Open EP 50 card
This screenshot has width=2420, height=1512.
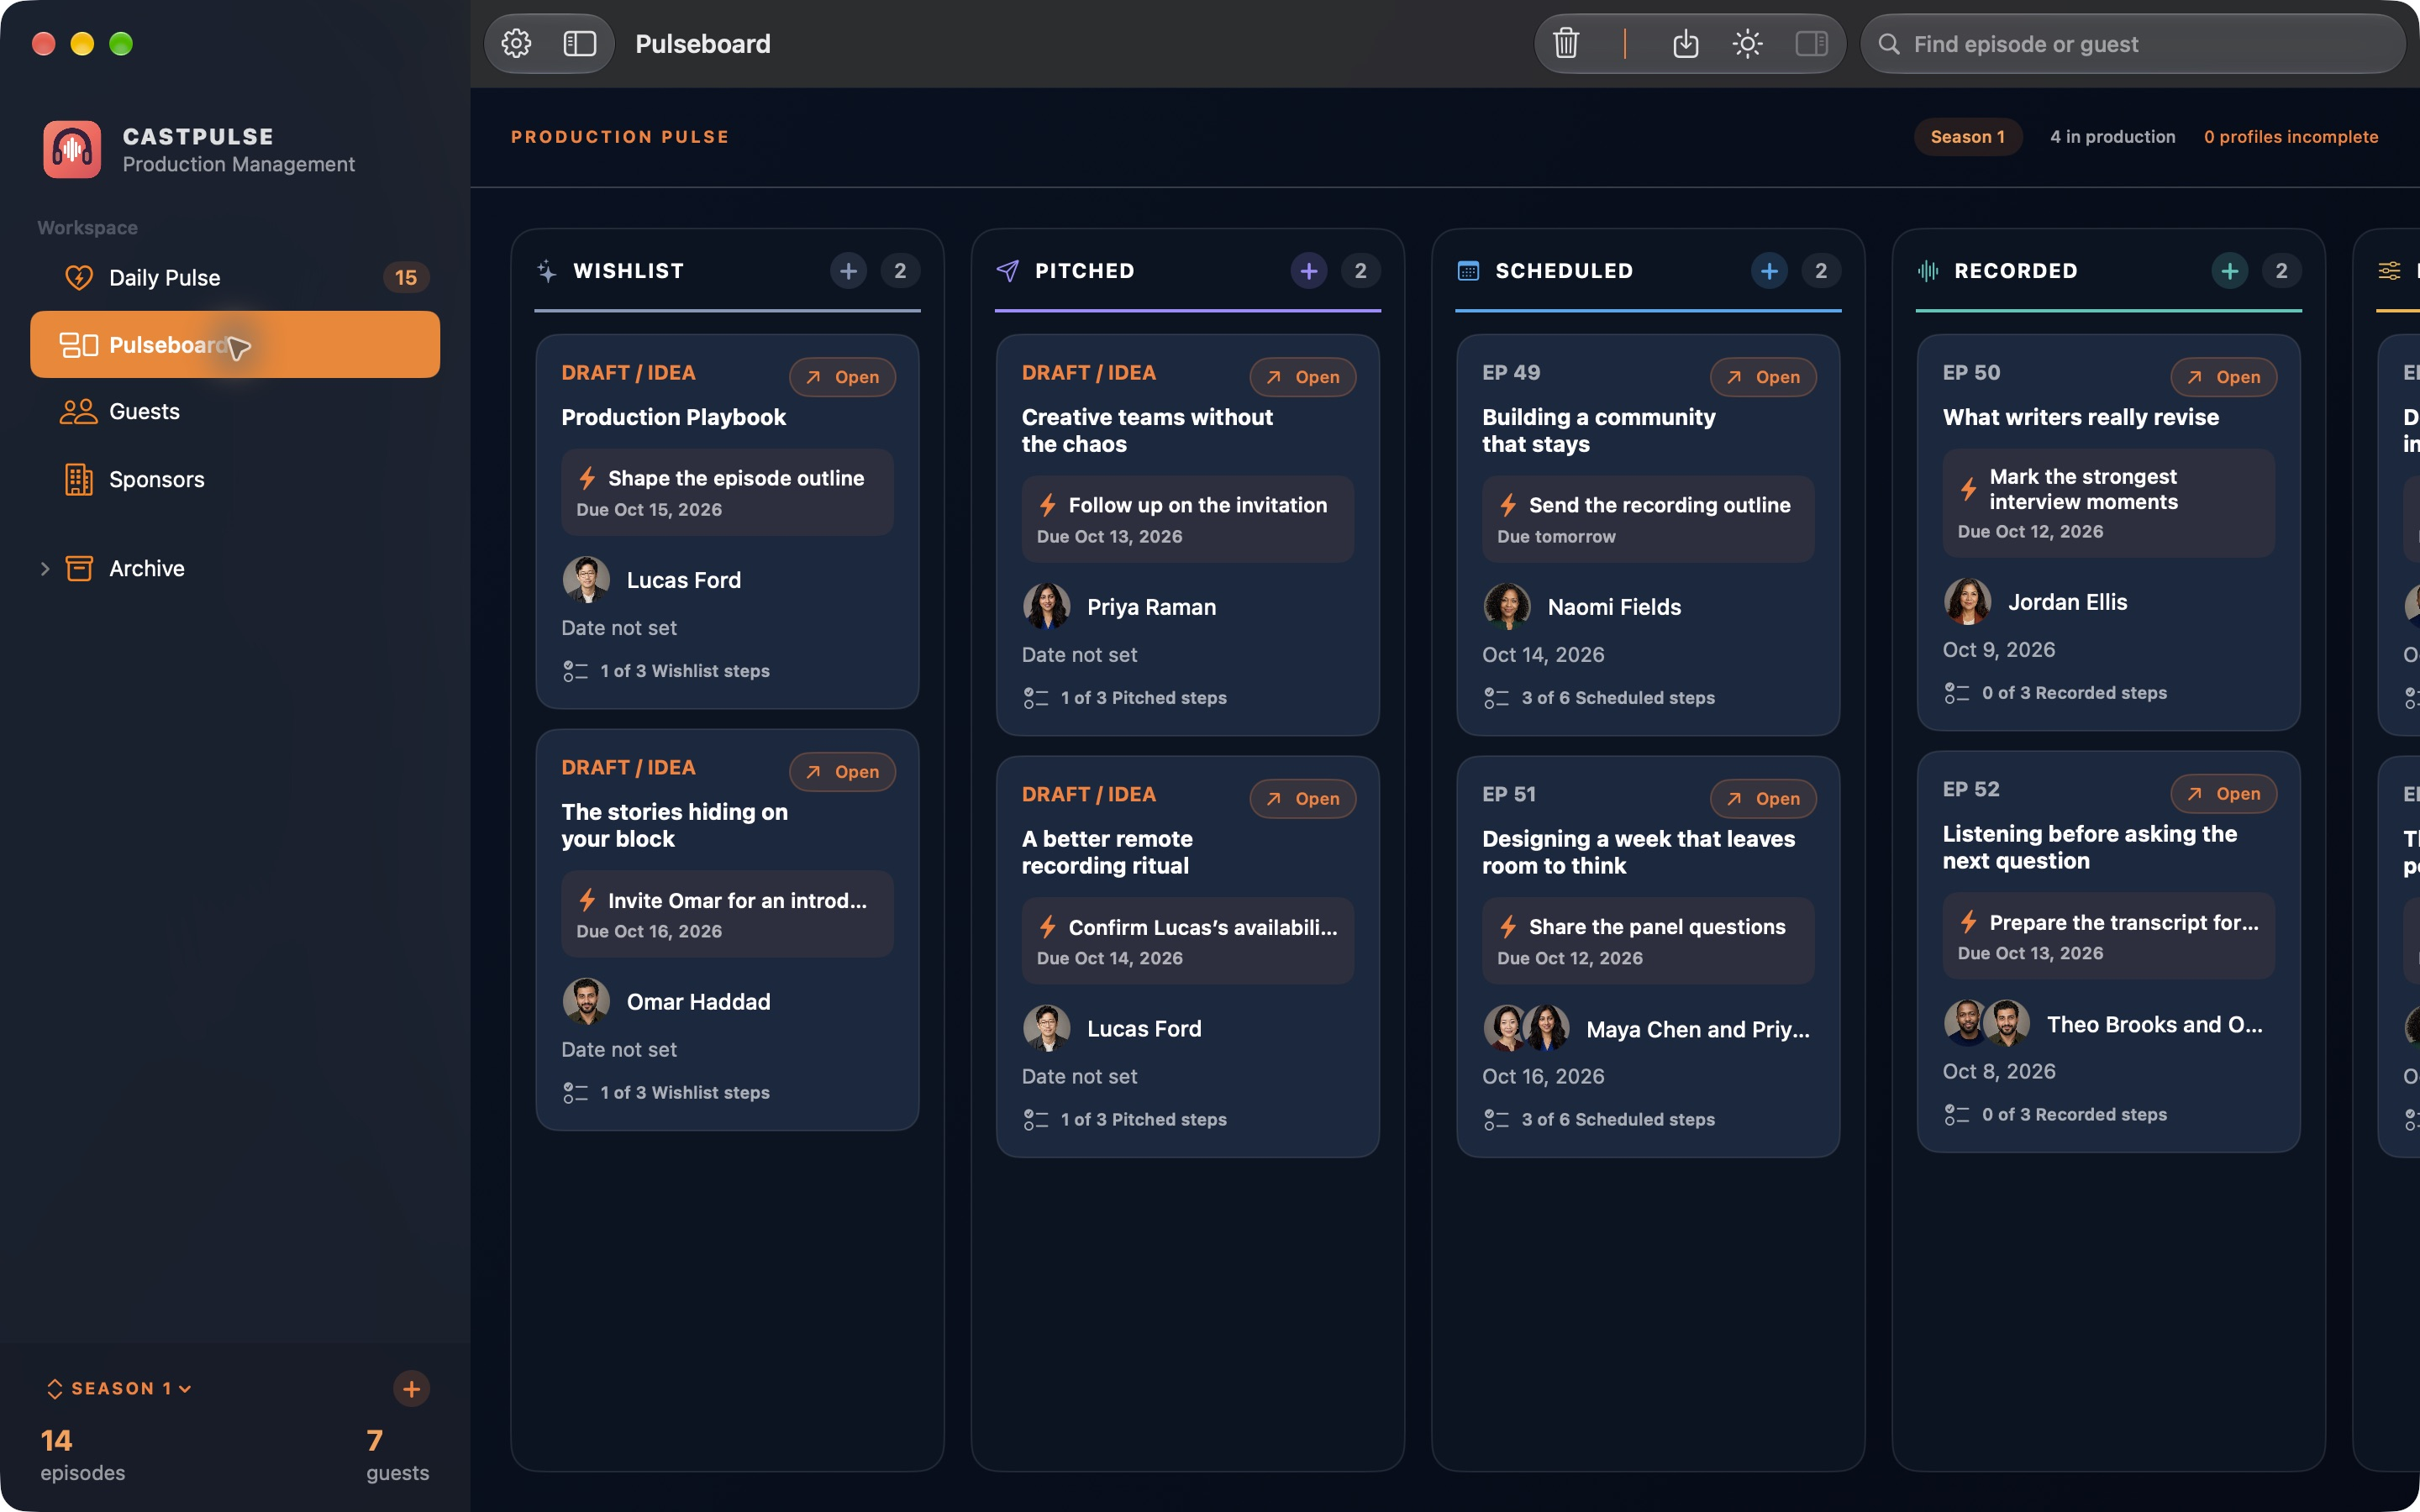pyautogui.click(x=2223, y=377)
